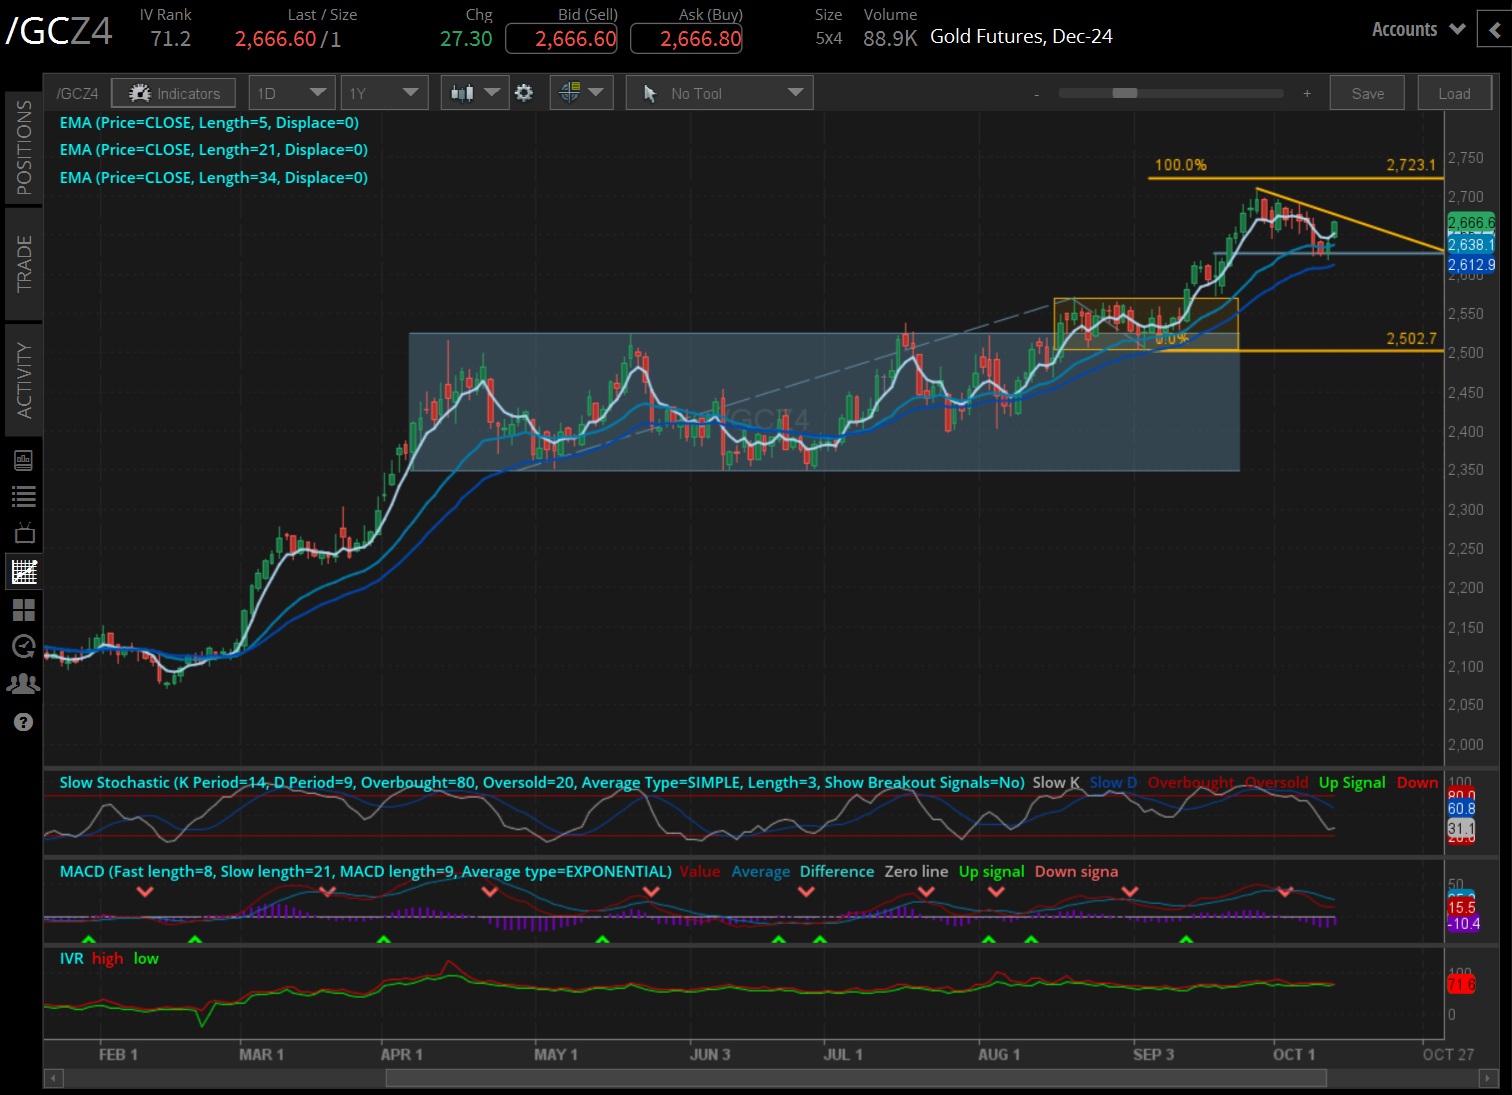The width and height of the screenshot is (1512, 1095).
Task: Open the candlestick chart type dropdown
Action: tap(474, 92)
